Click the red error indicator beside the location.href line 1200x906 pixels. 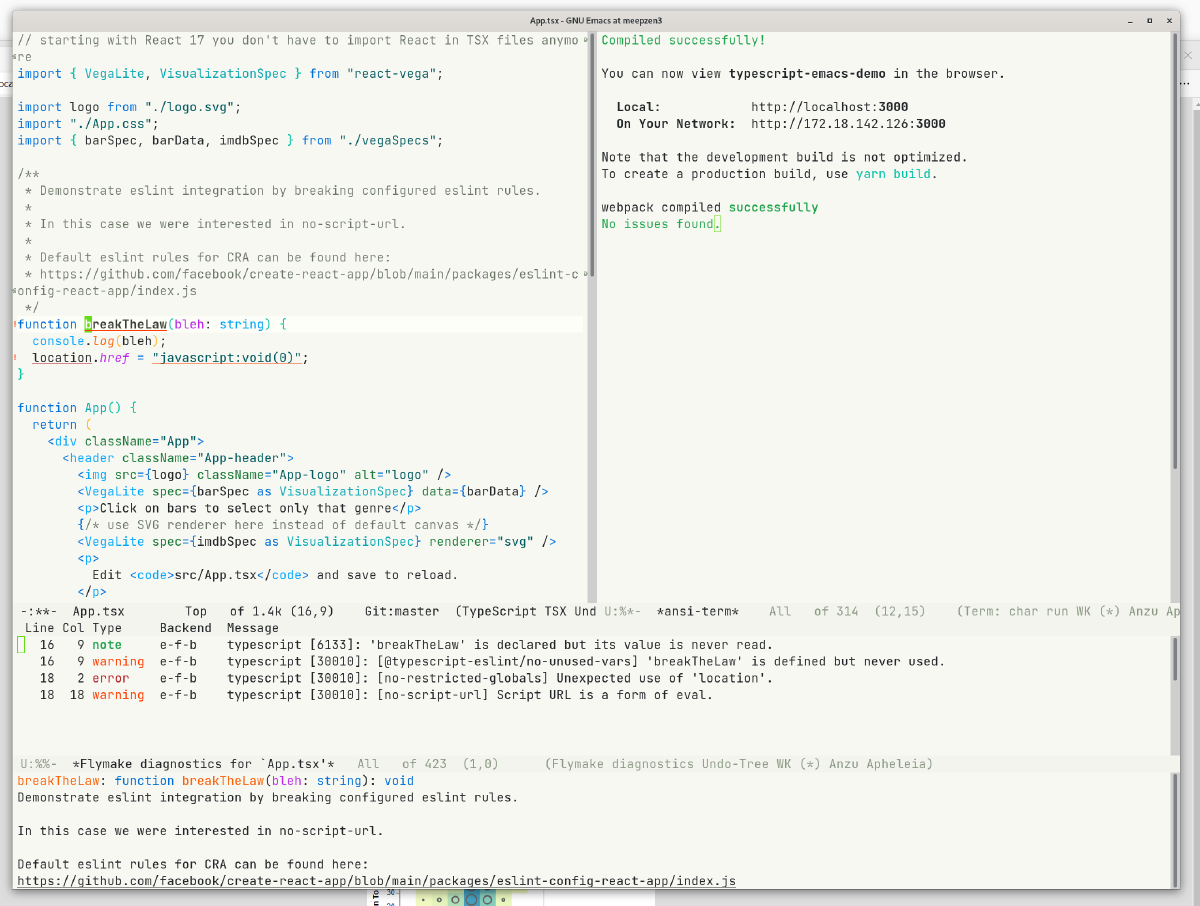[13, 357]
